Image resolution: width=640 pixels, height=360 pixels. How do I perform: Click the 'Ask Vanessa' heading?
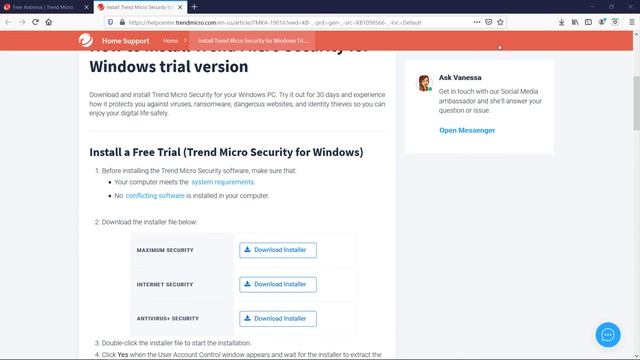(460, 77)
